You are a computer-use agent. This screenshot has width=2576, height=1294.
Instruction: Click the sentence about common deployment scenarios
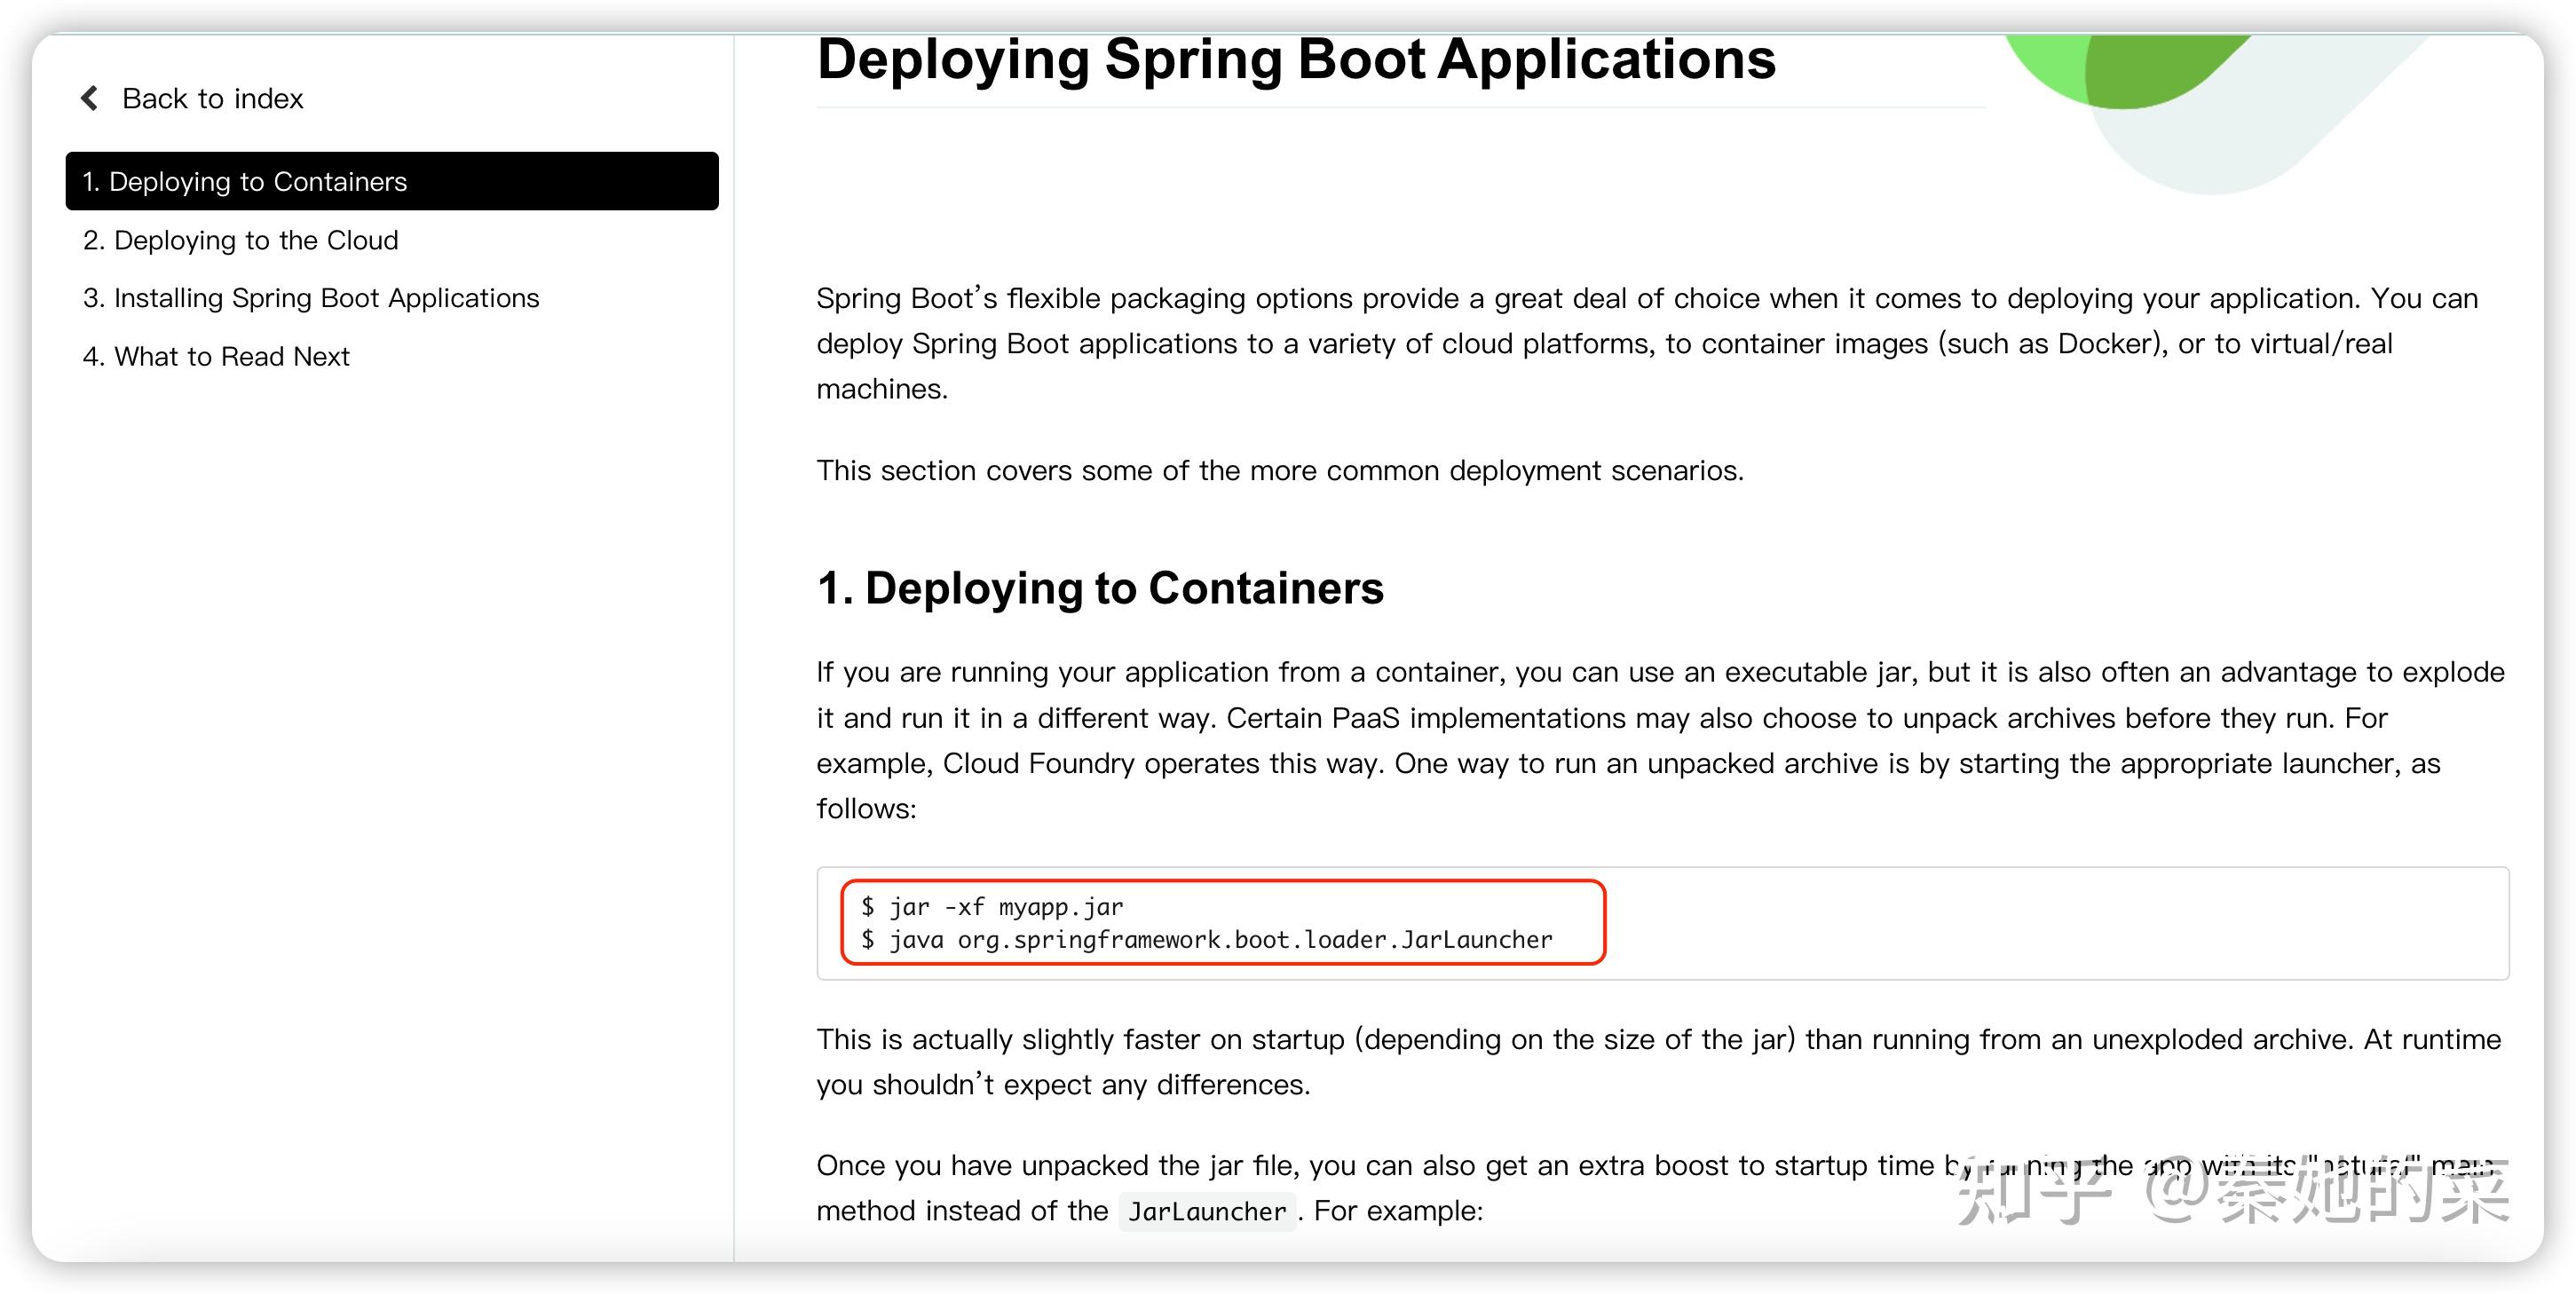click(x=1280, y=470)
